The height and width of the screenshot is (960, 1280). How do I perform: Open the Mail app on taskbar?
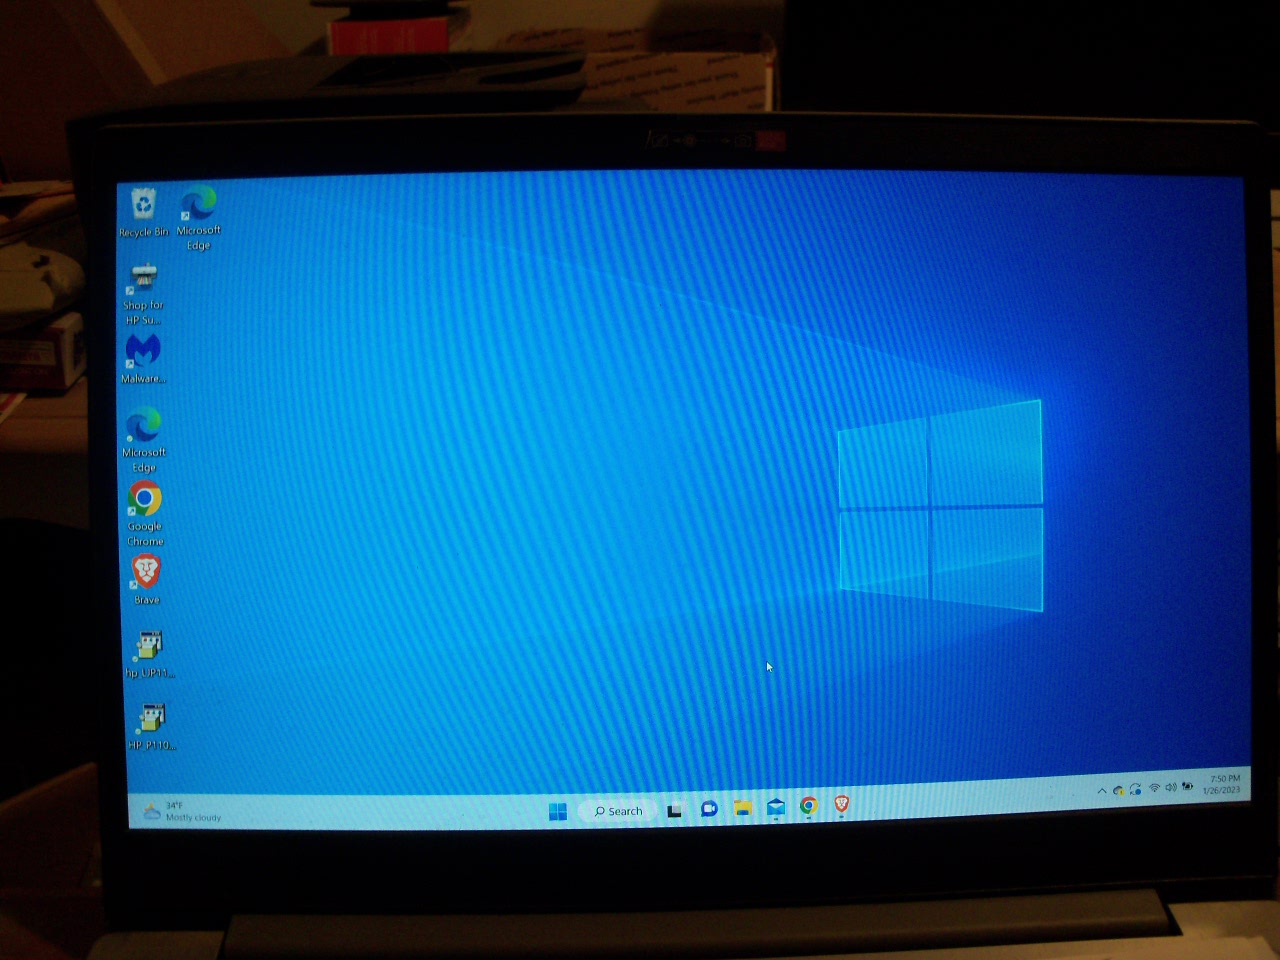[x=775, y=807]
